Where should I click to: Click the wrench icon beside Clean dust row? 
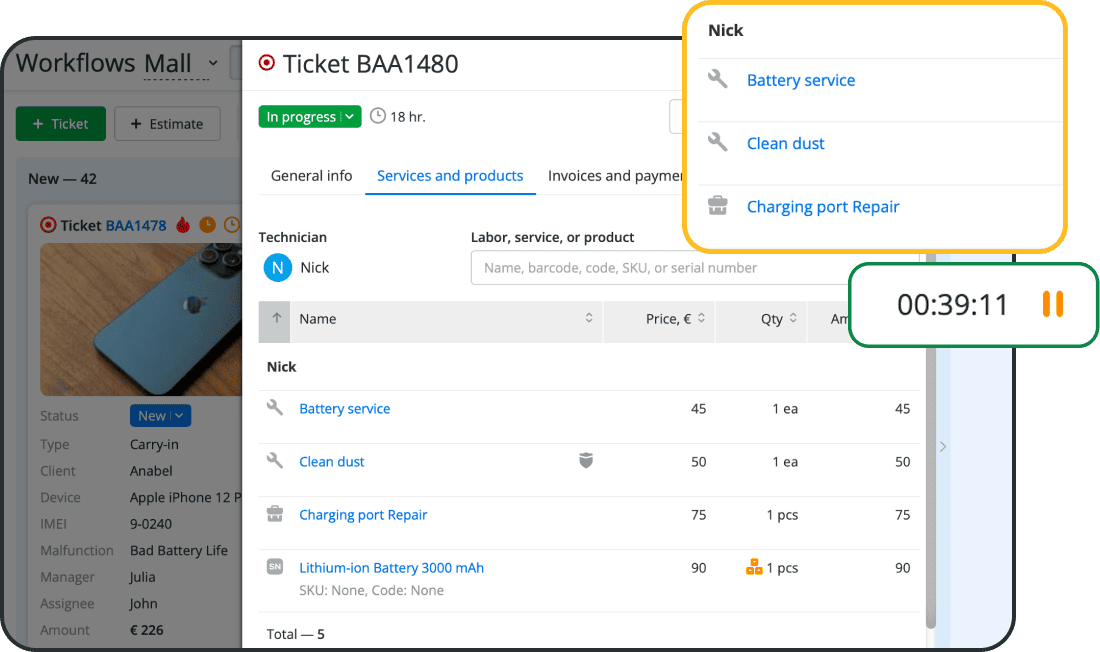tap(275, 461)
